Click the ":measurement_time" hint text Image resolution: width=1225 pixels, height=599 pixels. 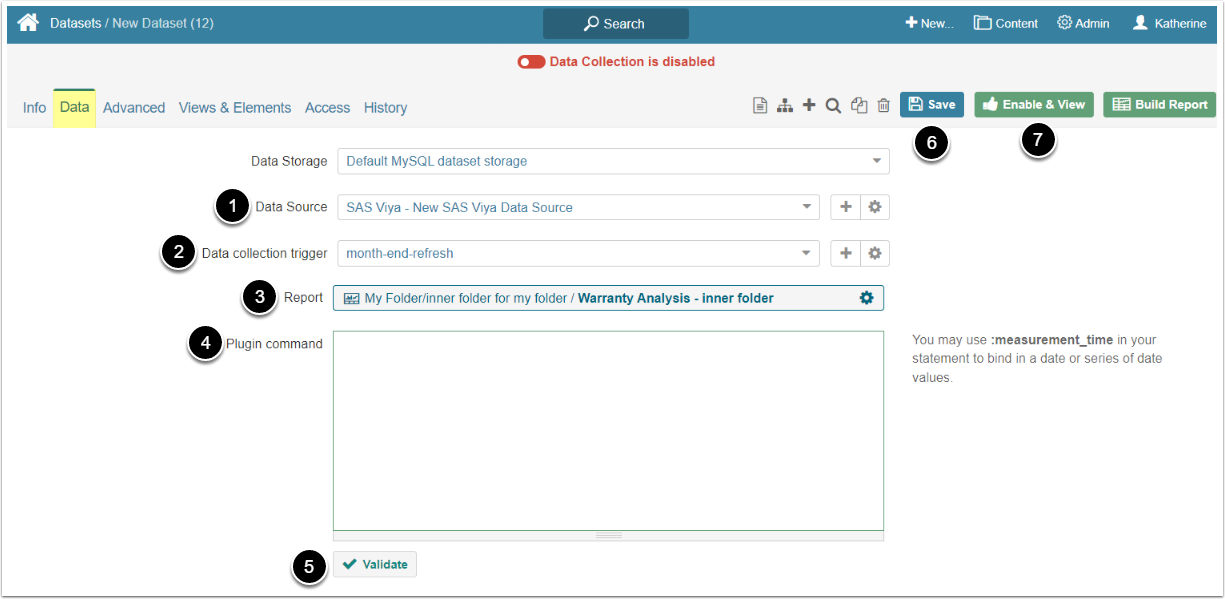tap(1051, 340)
